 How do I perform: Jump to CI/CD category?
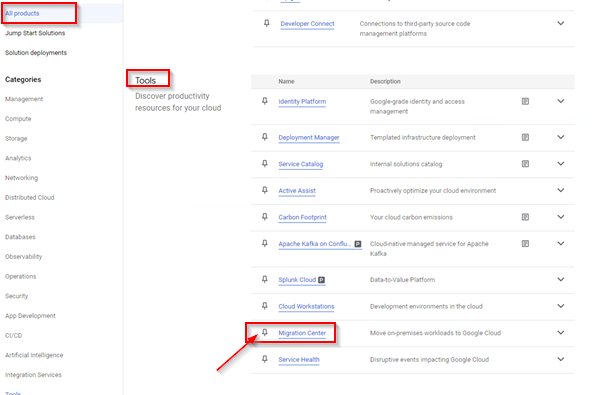coord(13,336)
